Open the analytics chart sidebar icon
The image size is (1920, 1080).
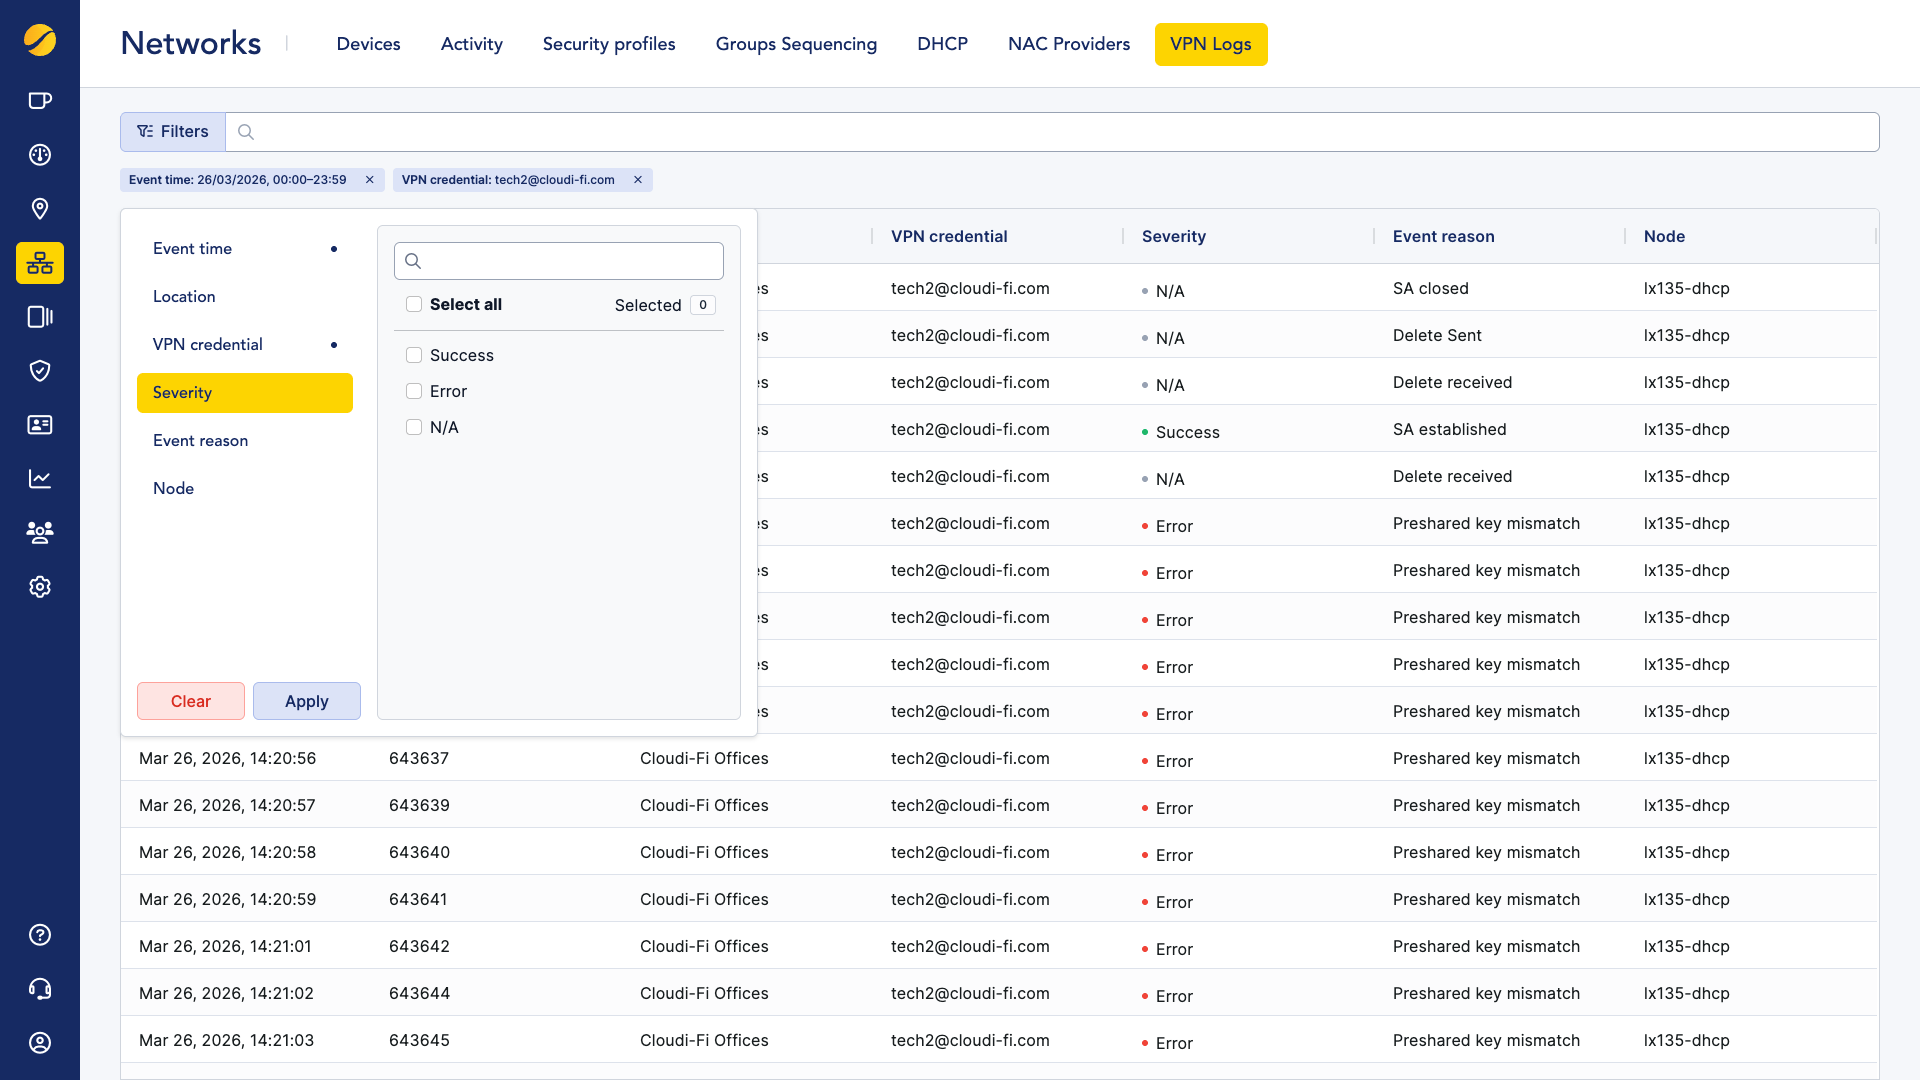(x=40, y=479)
